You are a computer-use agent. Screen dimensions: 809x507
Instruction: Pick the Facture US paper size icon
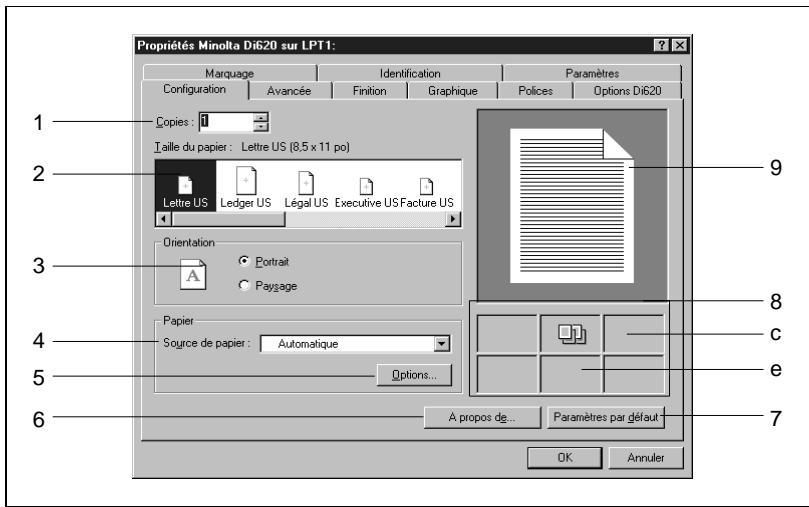(426, 186)
